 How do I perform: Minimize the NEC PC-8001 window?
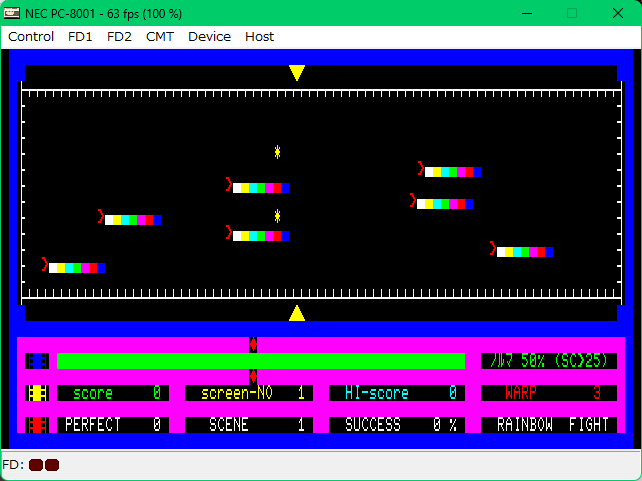click(x=527, y=13)
